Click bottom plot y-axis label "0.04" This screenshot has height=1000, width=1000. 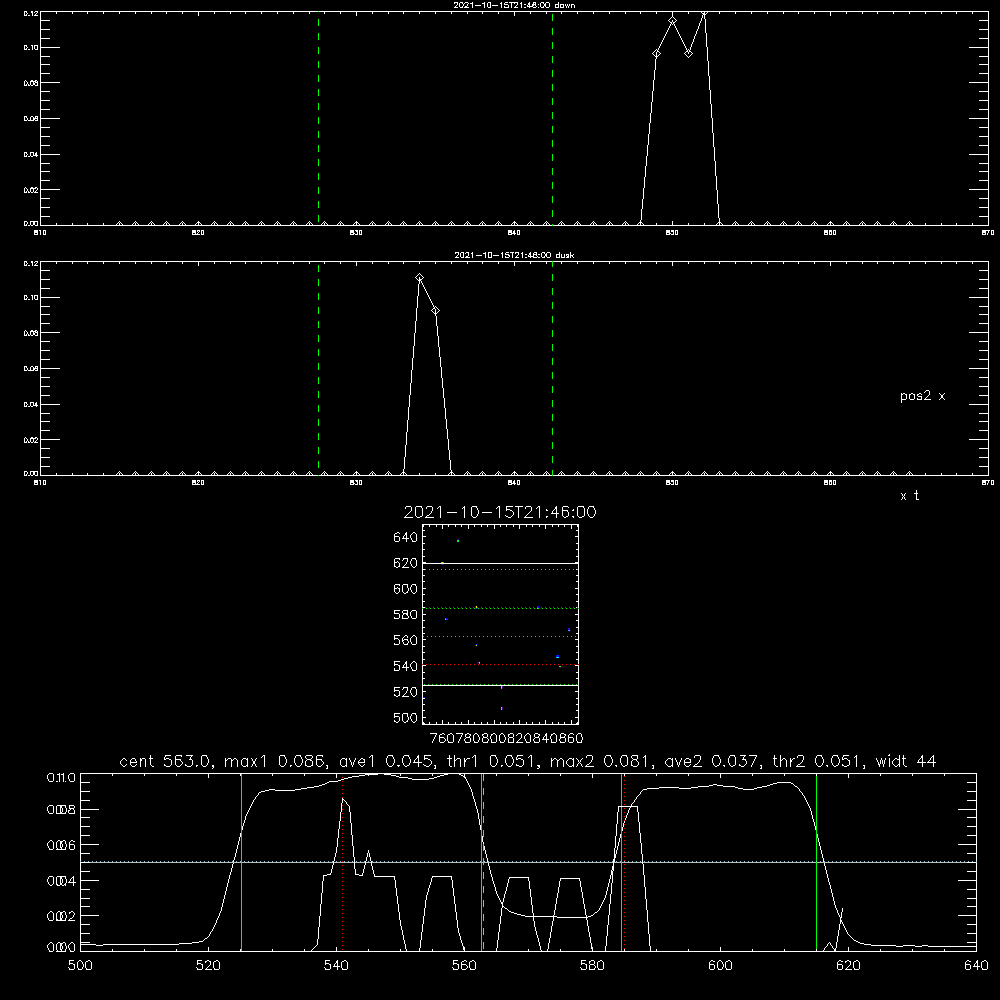coord(61,881)
